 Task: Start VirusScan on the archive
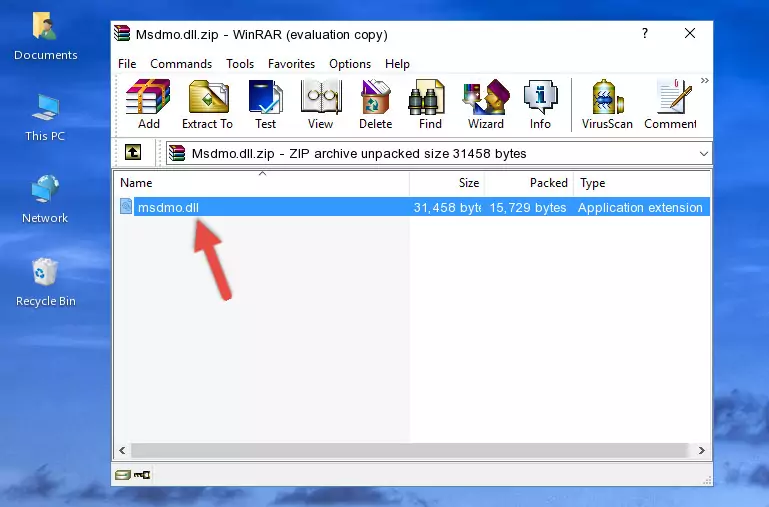[607, 104]
